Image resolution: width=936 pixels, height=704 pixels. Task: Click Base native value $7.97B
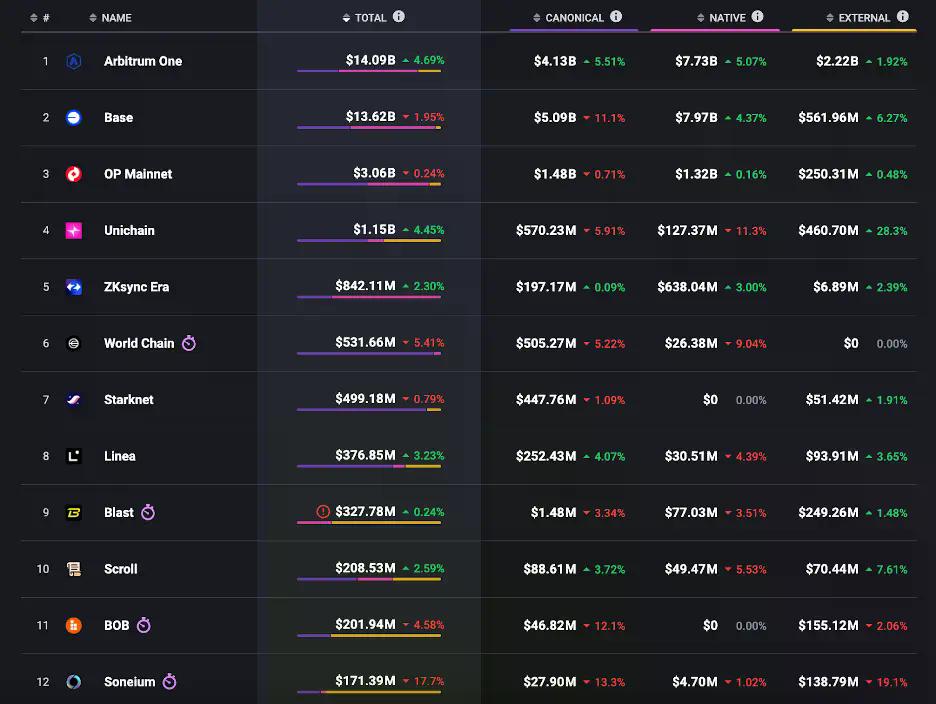coord(696,118)
